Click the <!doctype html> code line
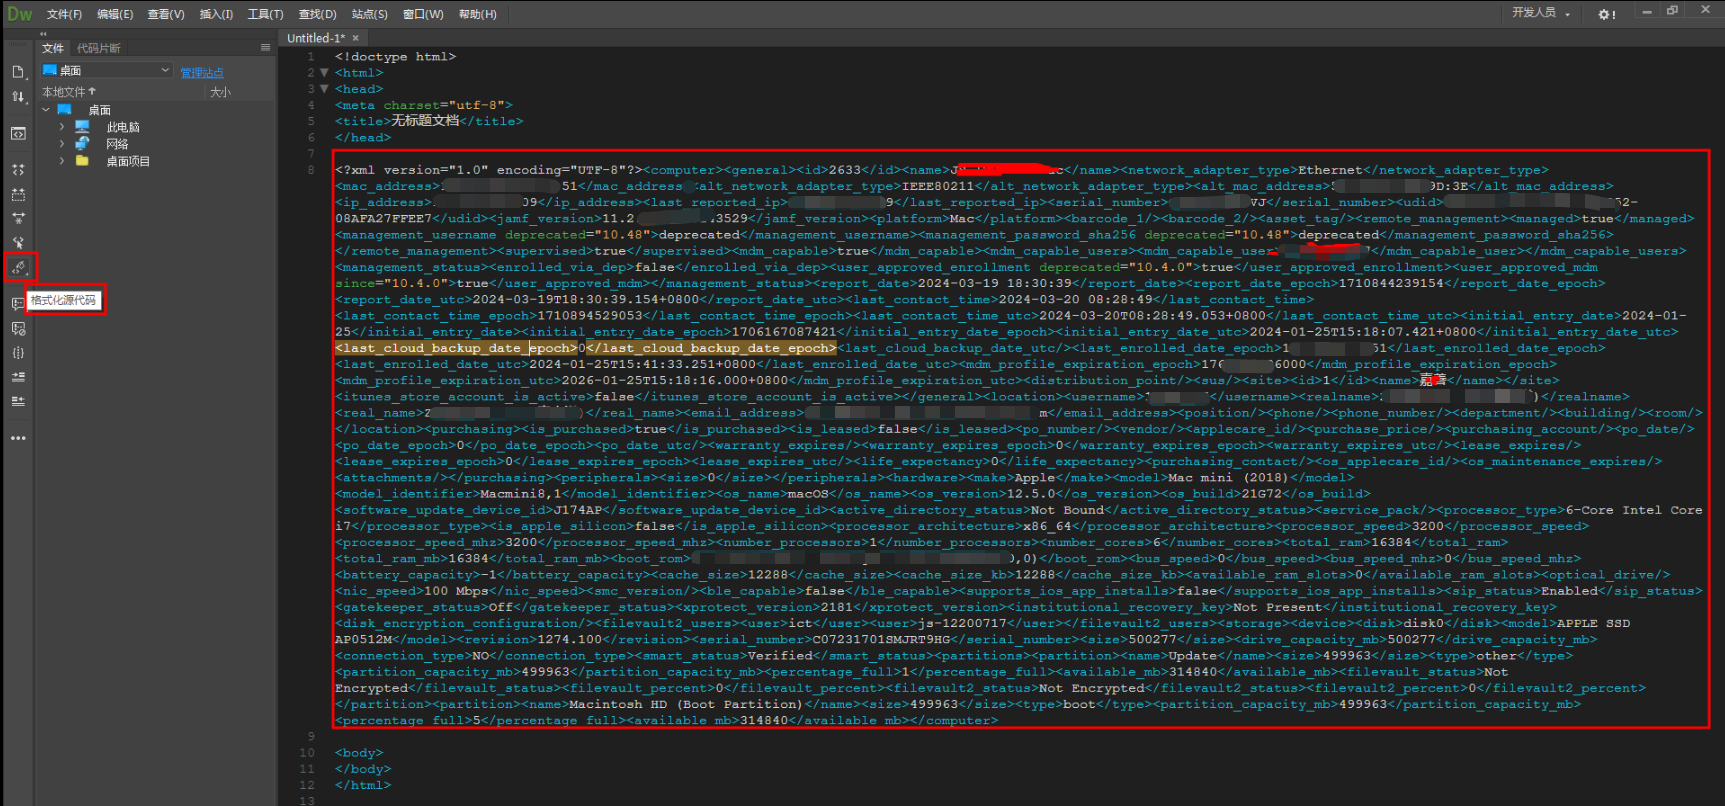Screen dimensions: 1725x806 pyautogui.click(x=395, y=57)
